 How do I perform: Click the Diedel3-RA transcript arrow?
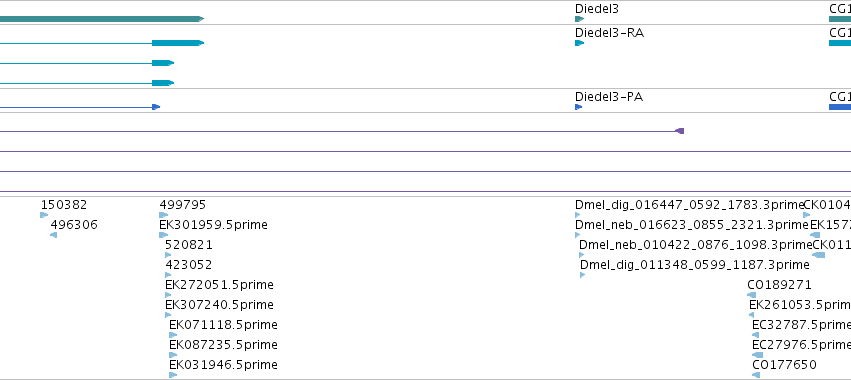580,43
